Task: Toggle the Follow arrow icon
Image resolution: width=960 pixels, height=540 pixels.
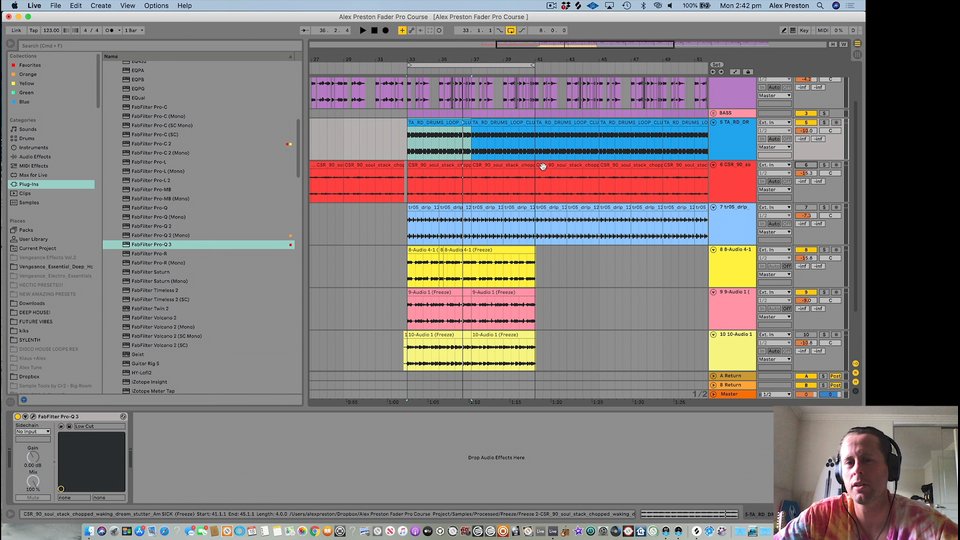Action: coord(304,30)
